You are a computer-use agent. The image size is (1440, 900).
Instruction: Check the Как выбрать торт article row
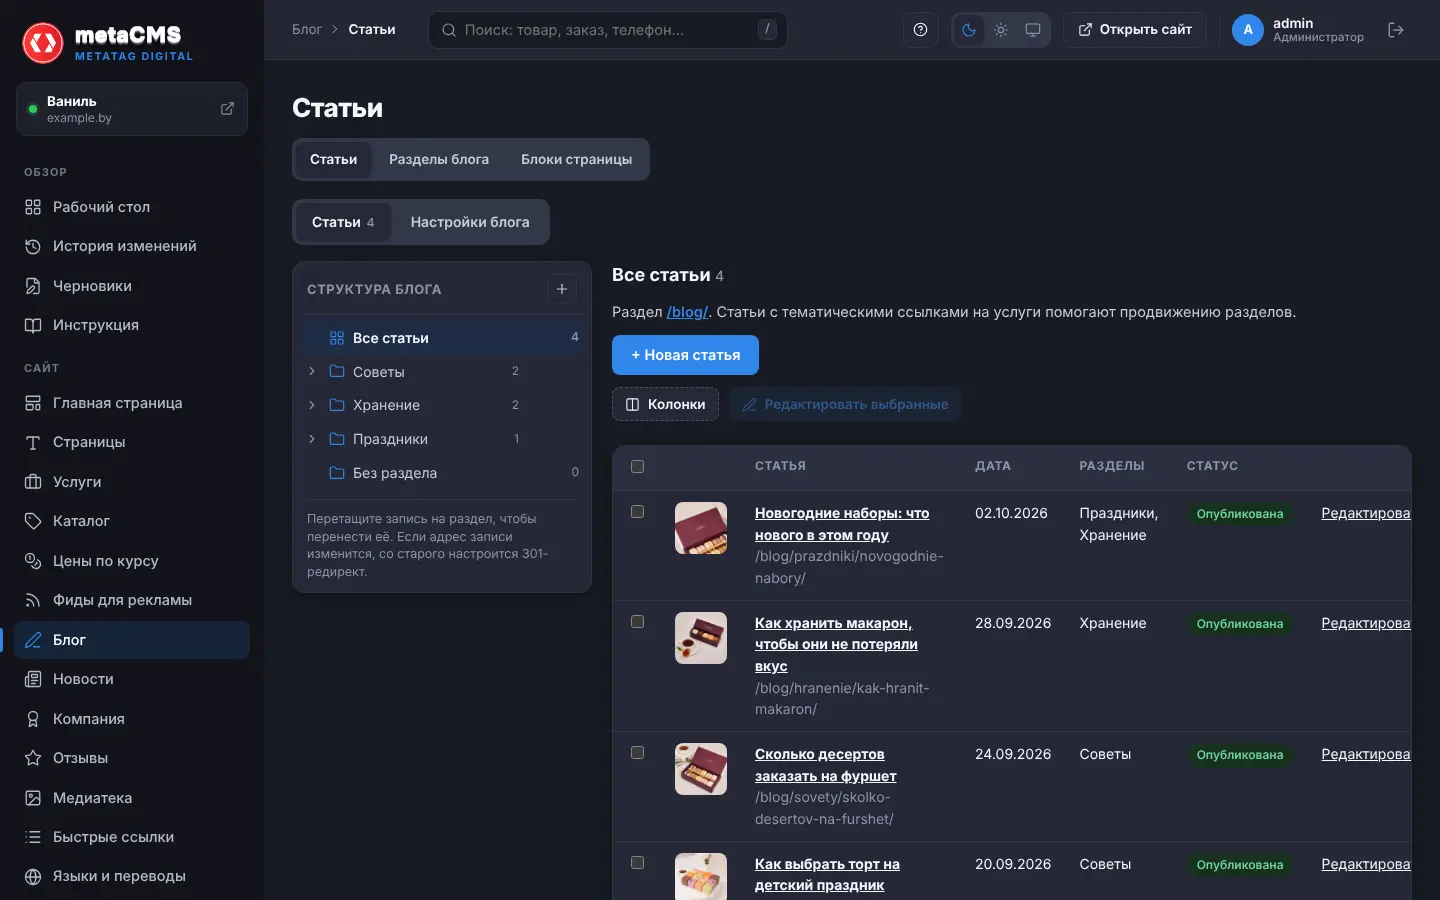tap(638, 863)
